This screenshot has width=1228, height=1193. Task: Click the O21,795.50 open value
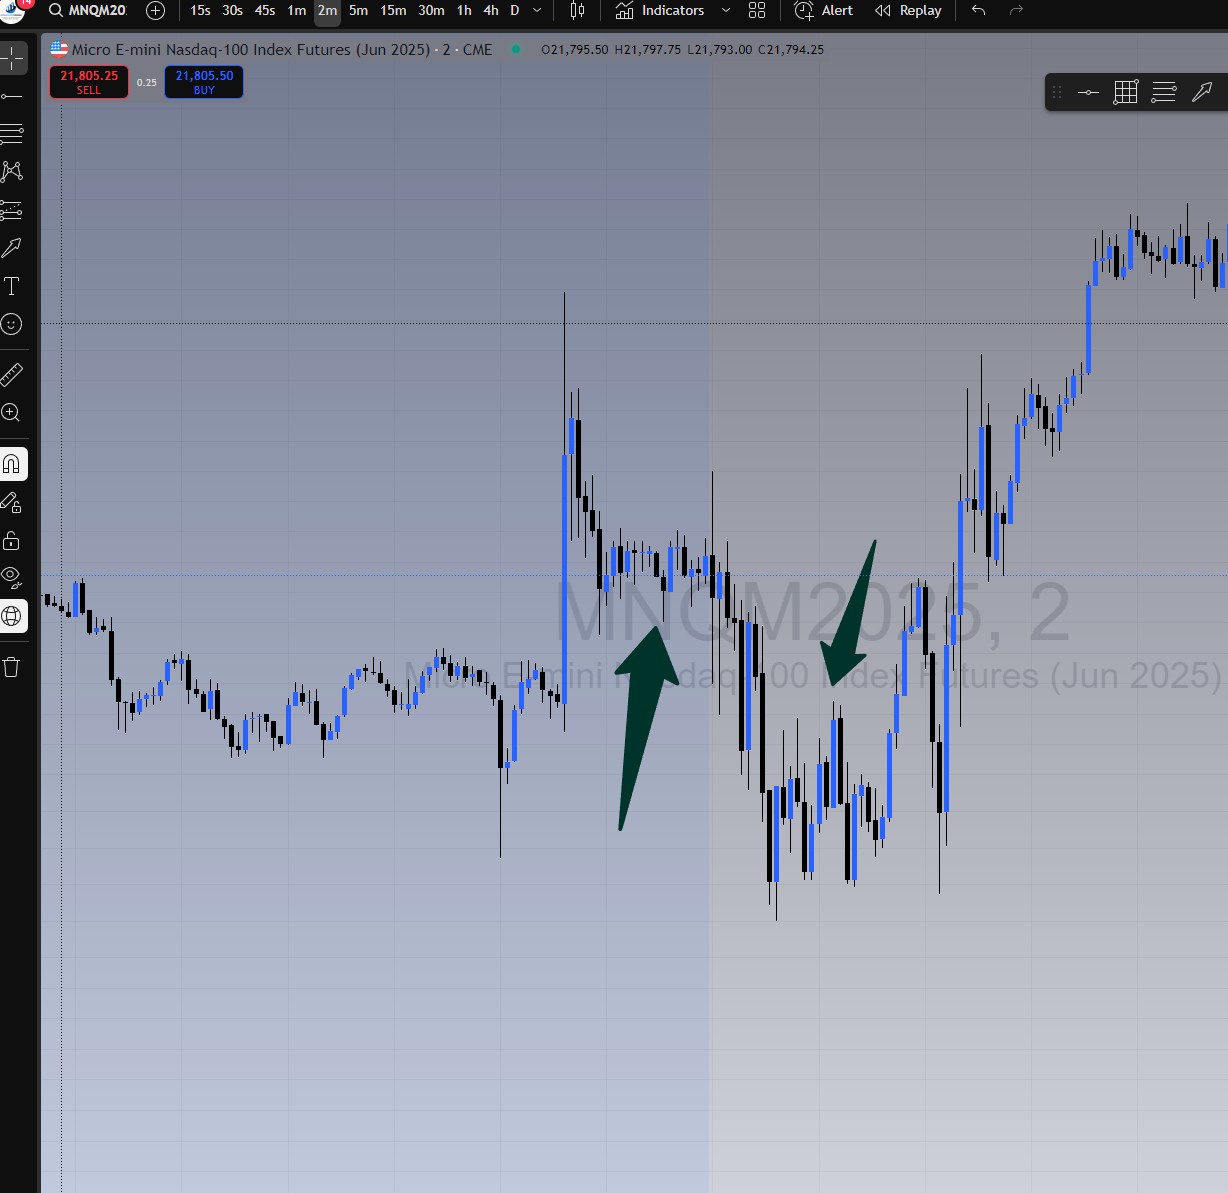(574, 49)
